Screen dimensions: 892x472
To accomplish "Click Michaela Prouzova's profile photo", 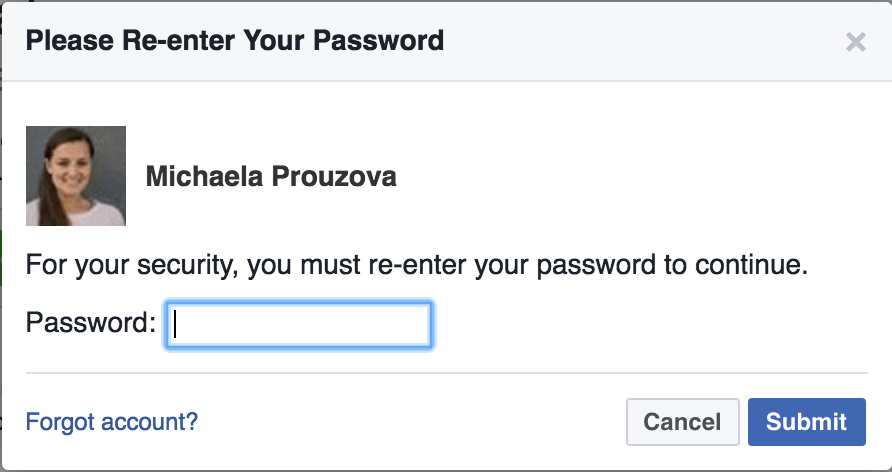I will coord(76,176).
